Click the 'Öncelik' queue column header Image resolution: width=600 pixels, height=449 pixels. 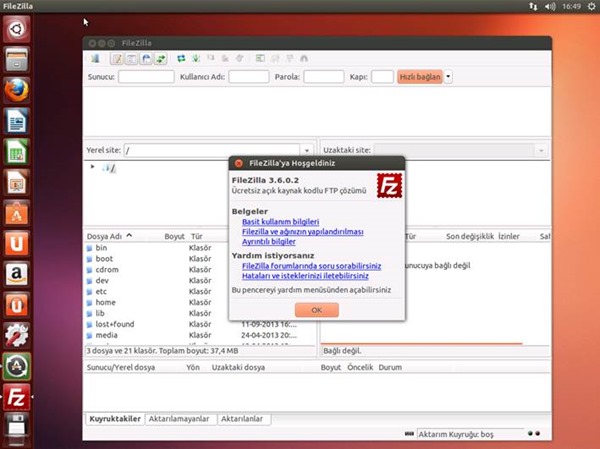pos(360,367)
